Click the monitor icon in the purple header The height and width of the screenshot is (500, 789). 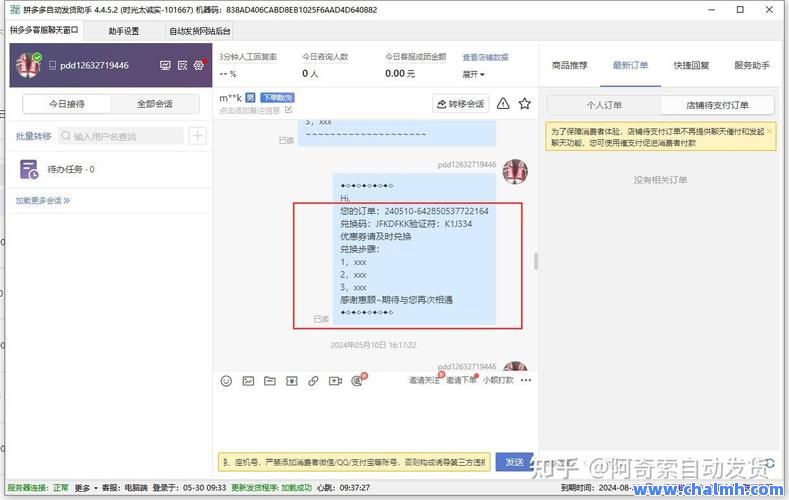[x=165, y=65]
